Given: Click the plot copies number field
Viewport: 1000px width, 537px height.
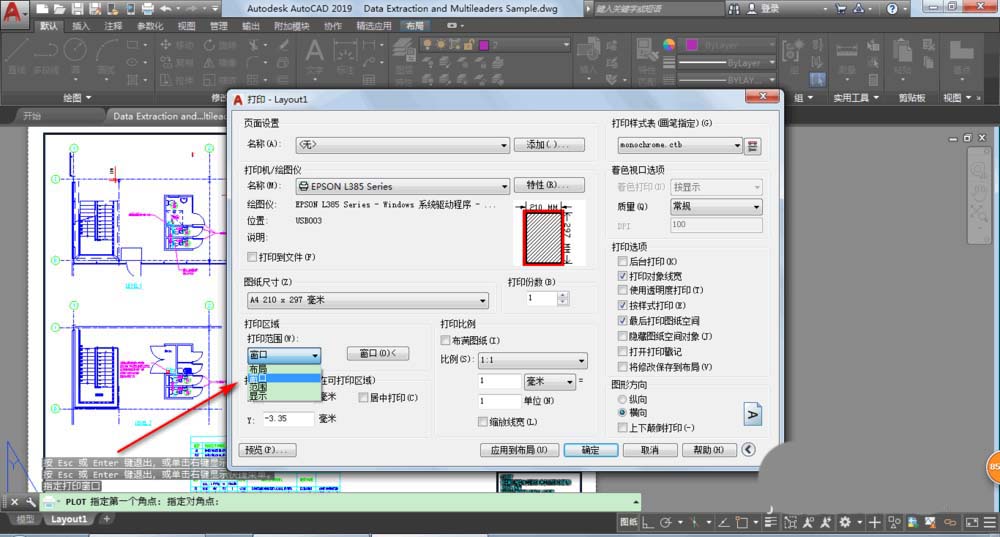Looking at the screenshot, I should (541, 298).
